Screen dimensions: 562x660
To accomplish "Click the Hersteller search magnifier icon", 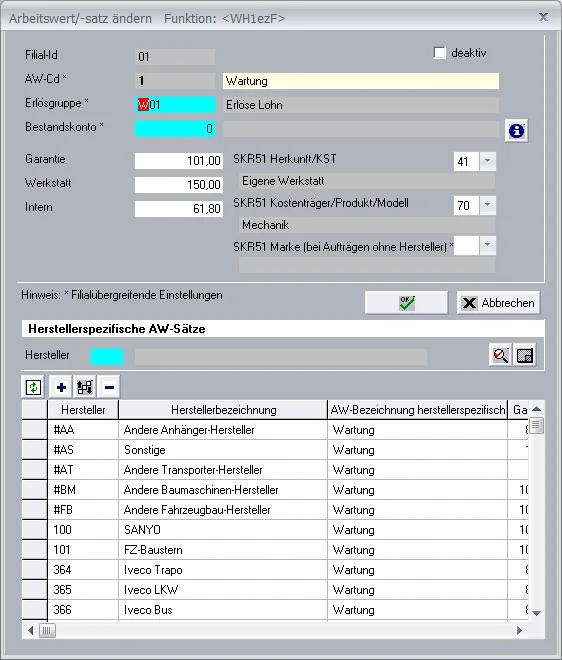I will (501, 355).
